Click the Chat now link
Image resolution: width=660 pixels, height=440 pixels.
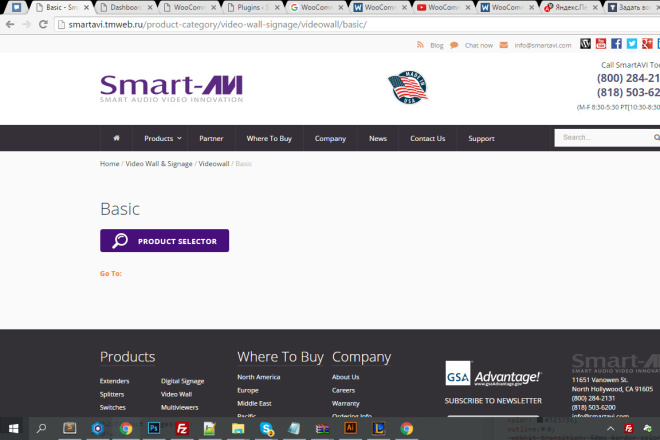(x=479, y=45)
